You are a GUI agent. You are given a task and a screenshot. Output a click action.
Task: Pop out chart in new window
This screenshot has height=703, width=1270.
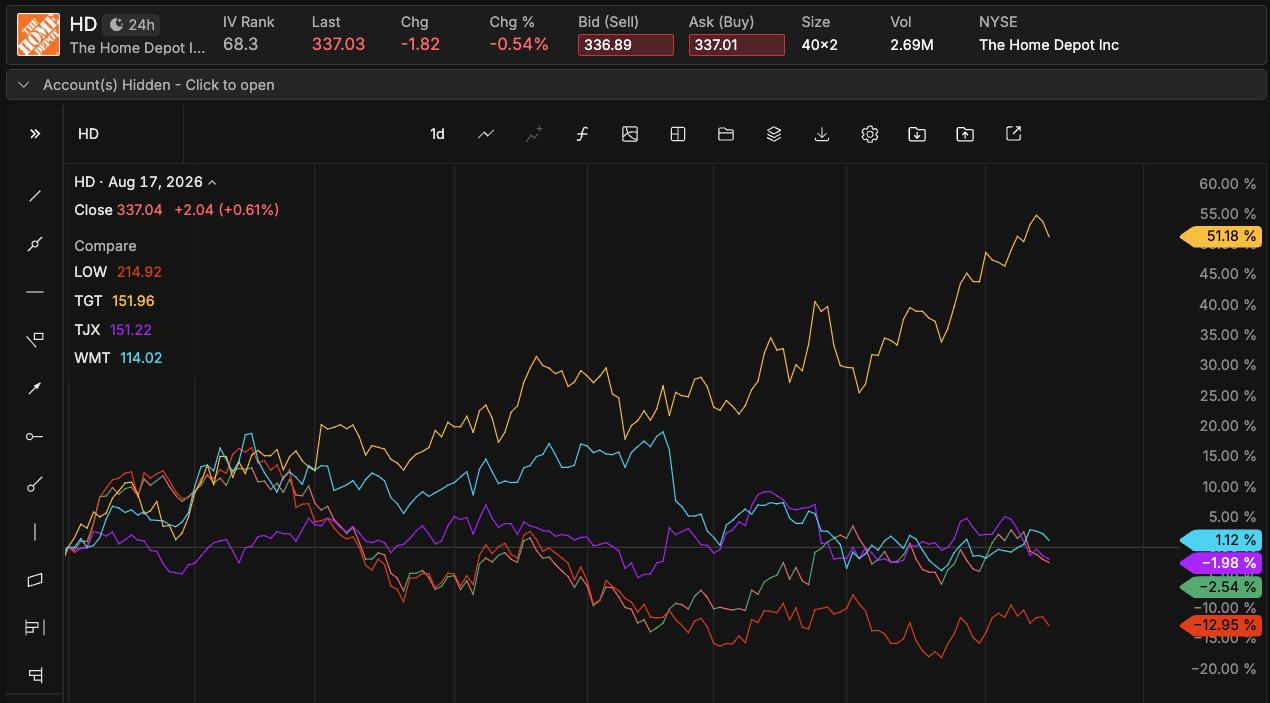tap(1013, 134)
